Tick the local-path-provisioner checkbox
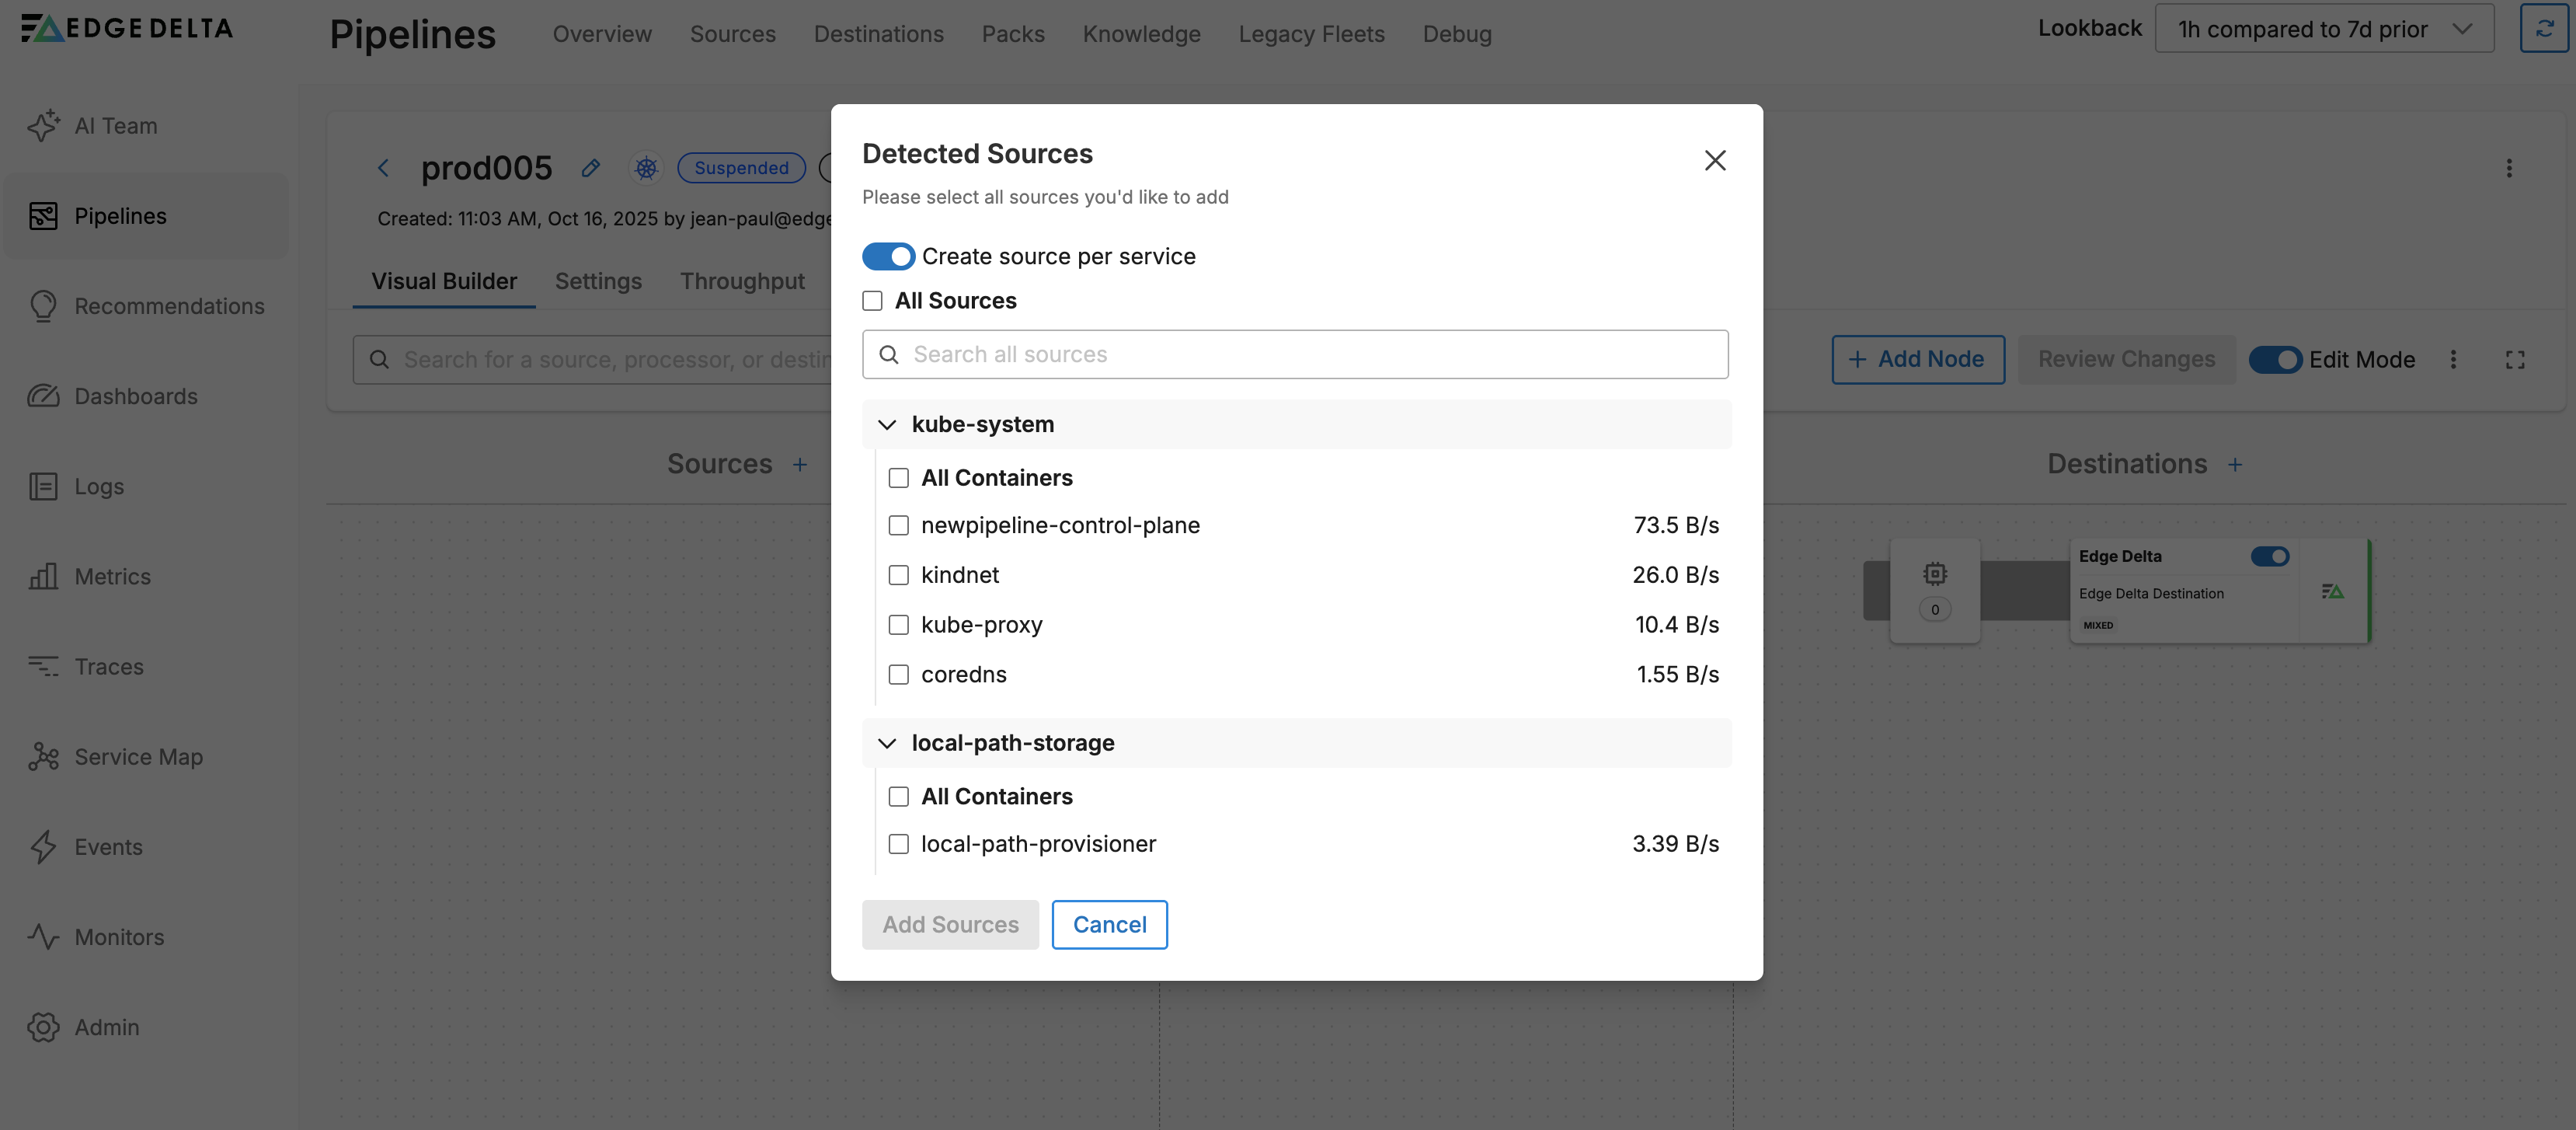The height and width of the screenshot is (1130, 2576). (x=899, y=844)
